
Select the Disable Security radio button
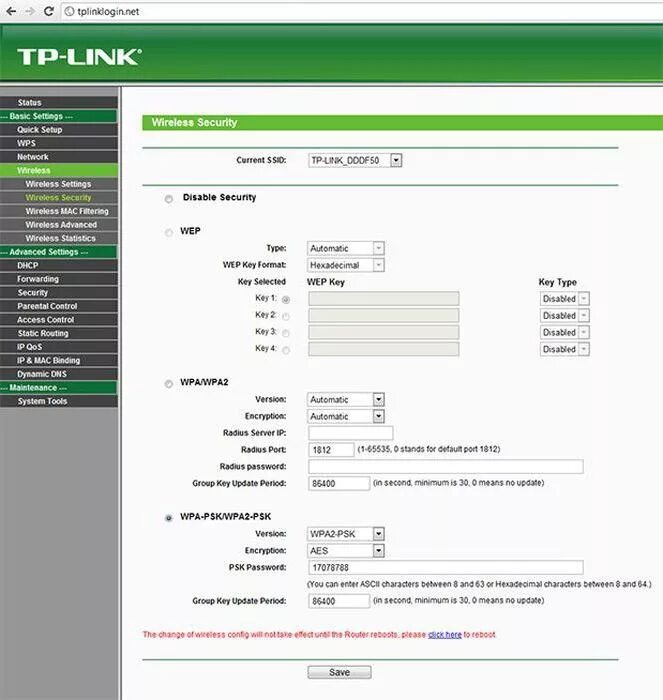tap(169, 199)
